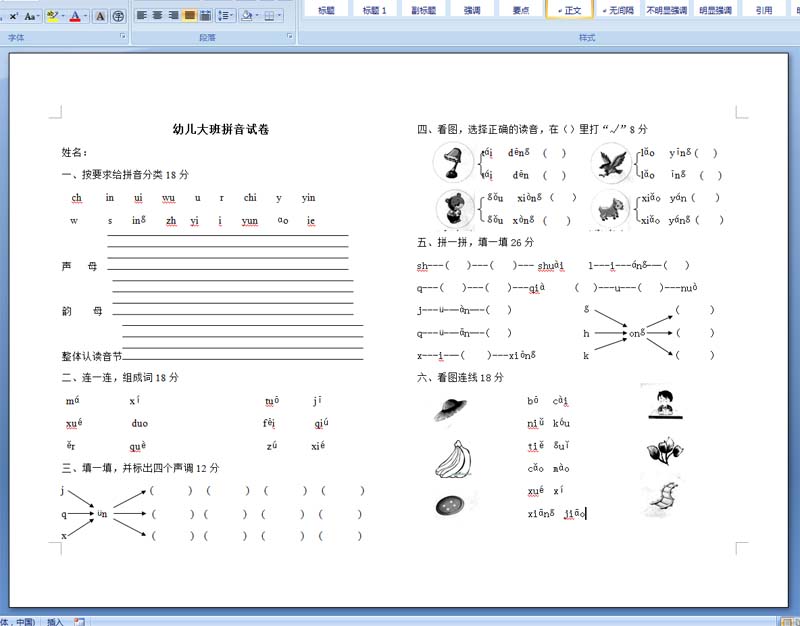Center align the text
This screenshot has height=626, width=800.
point(158,16)
